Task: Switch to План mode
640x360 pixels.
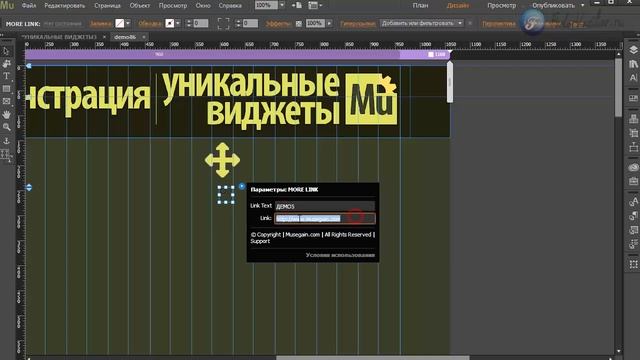Action: [420, 6]
